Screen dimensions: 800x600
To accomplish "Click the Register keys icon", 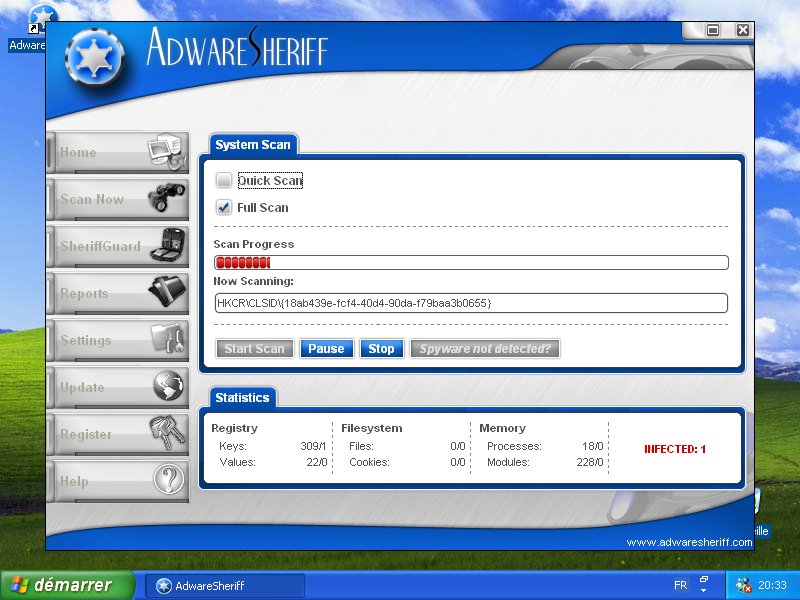I will pyautogui.click(x=168, y=432).
